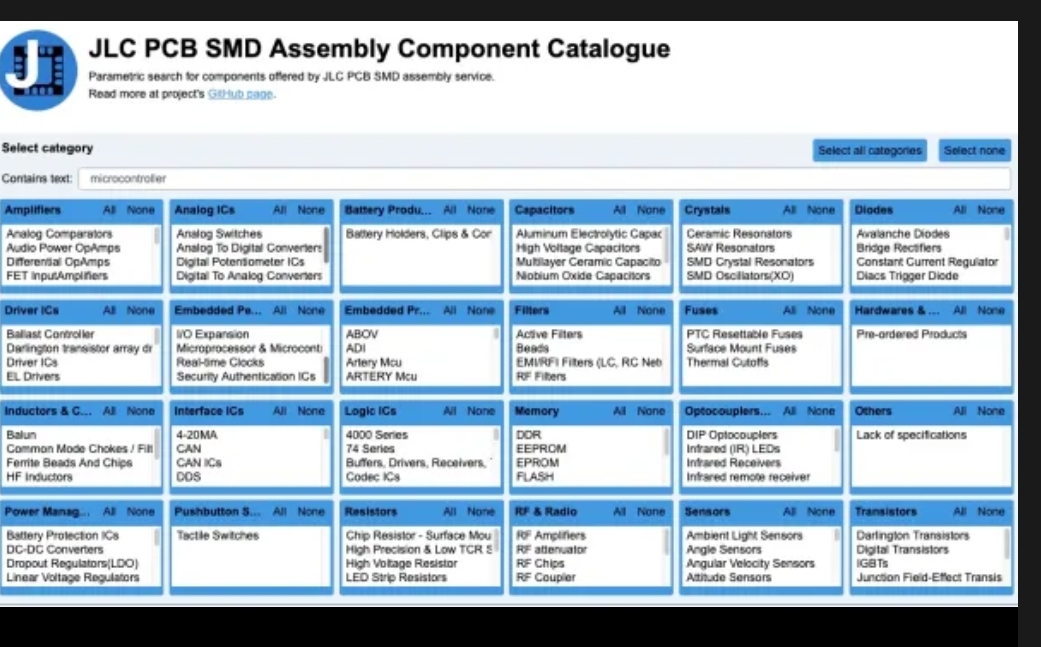
Task: Click the JLC PCB catalogue logo
Action: (x=37, y=70)
